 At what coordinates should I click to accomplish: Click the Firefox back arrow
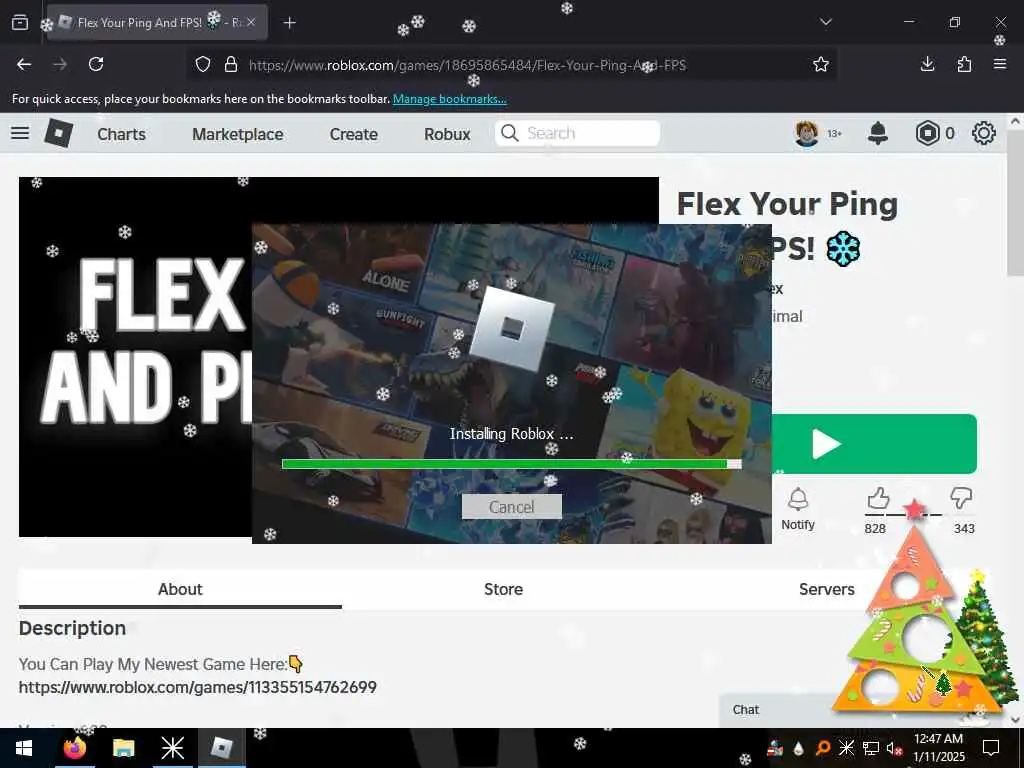pyautogui.click(x=24, y=64)
